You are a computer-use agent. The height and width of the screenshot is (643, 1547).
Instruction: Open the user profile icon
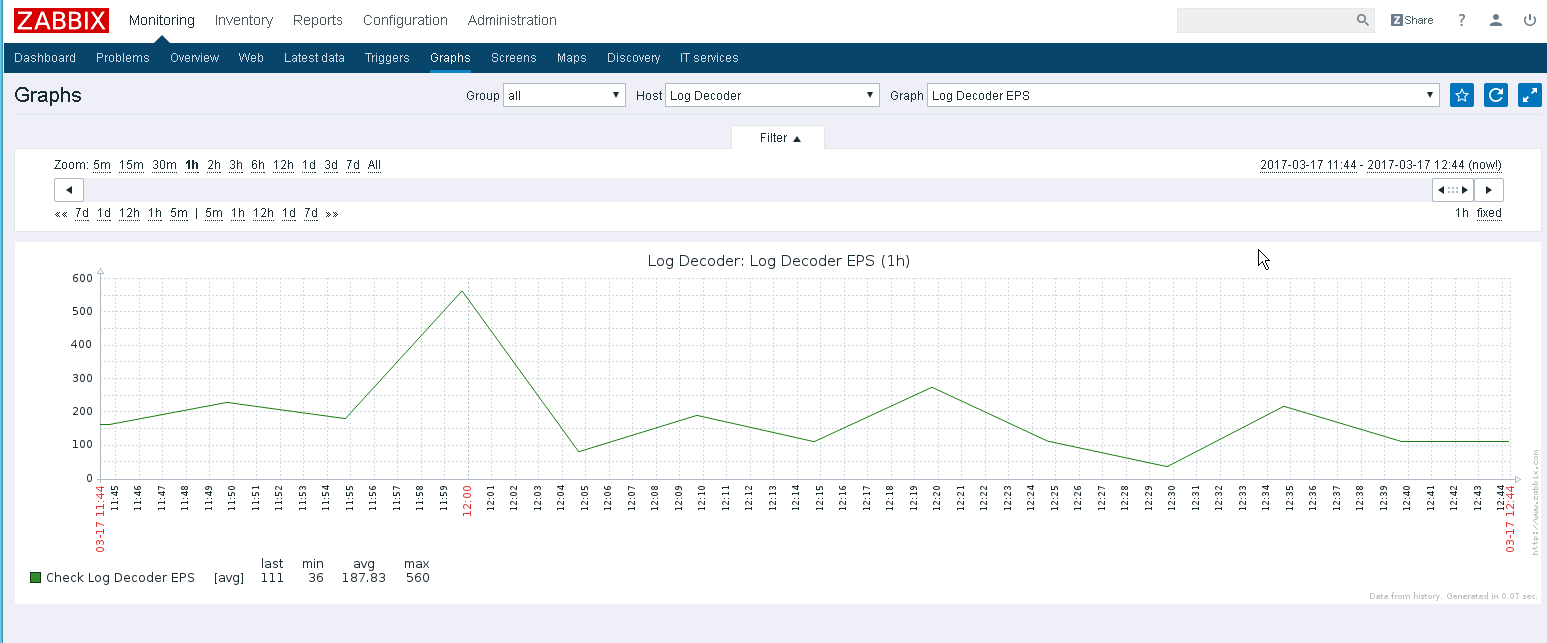pos(1495,20)
